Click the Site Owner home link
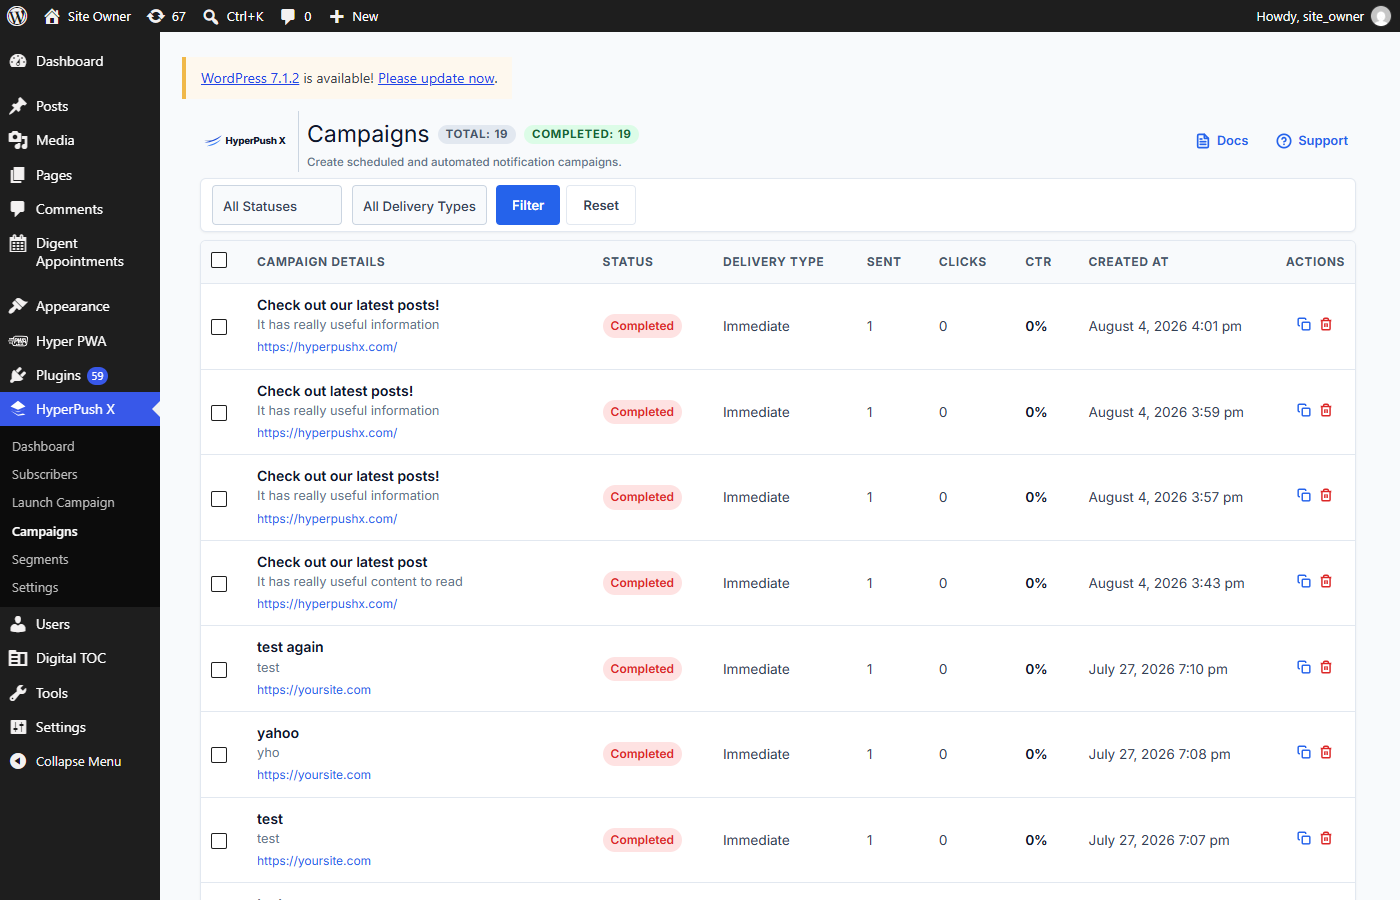The image size is (1400, 900). click(88, 16)
